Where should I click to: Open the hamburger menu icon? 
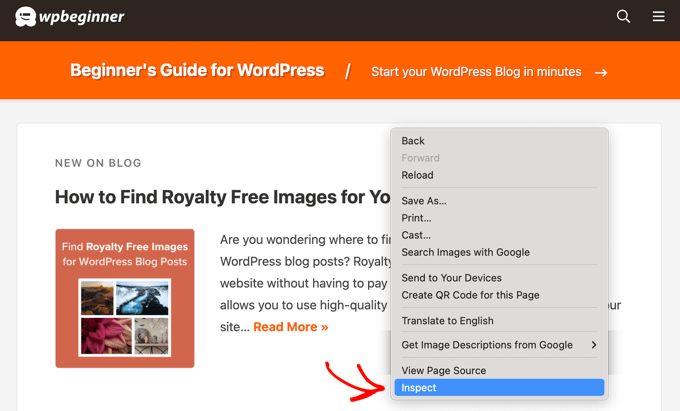point(658,16)
